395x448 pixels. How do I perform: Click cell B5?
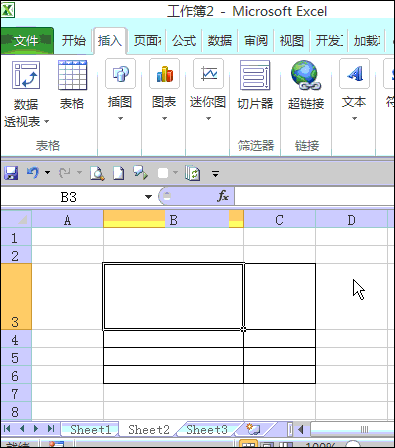(x=173, y=357)
